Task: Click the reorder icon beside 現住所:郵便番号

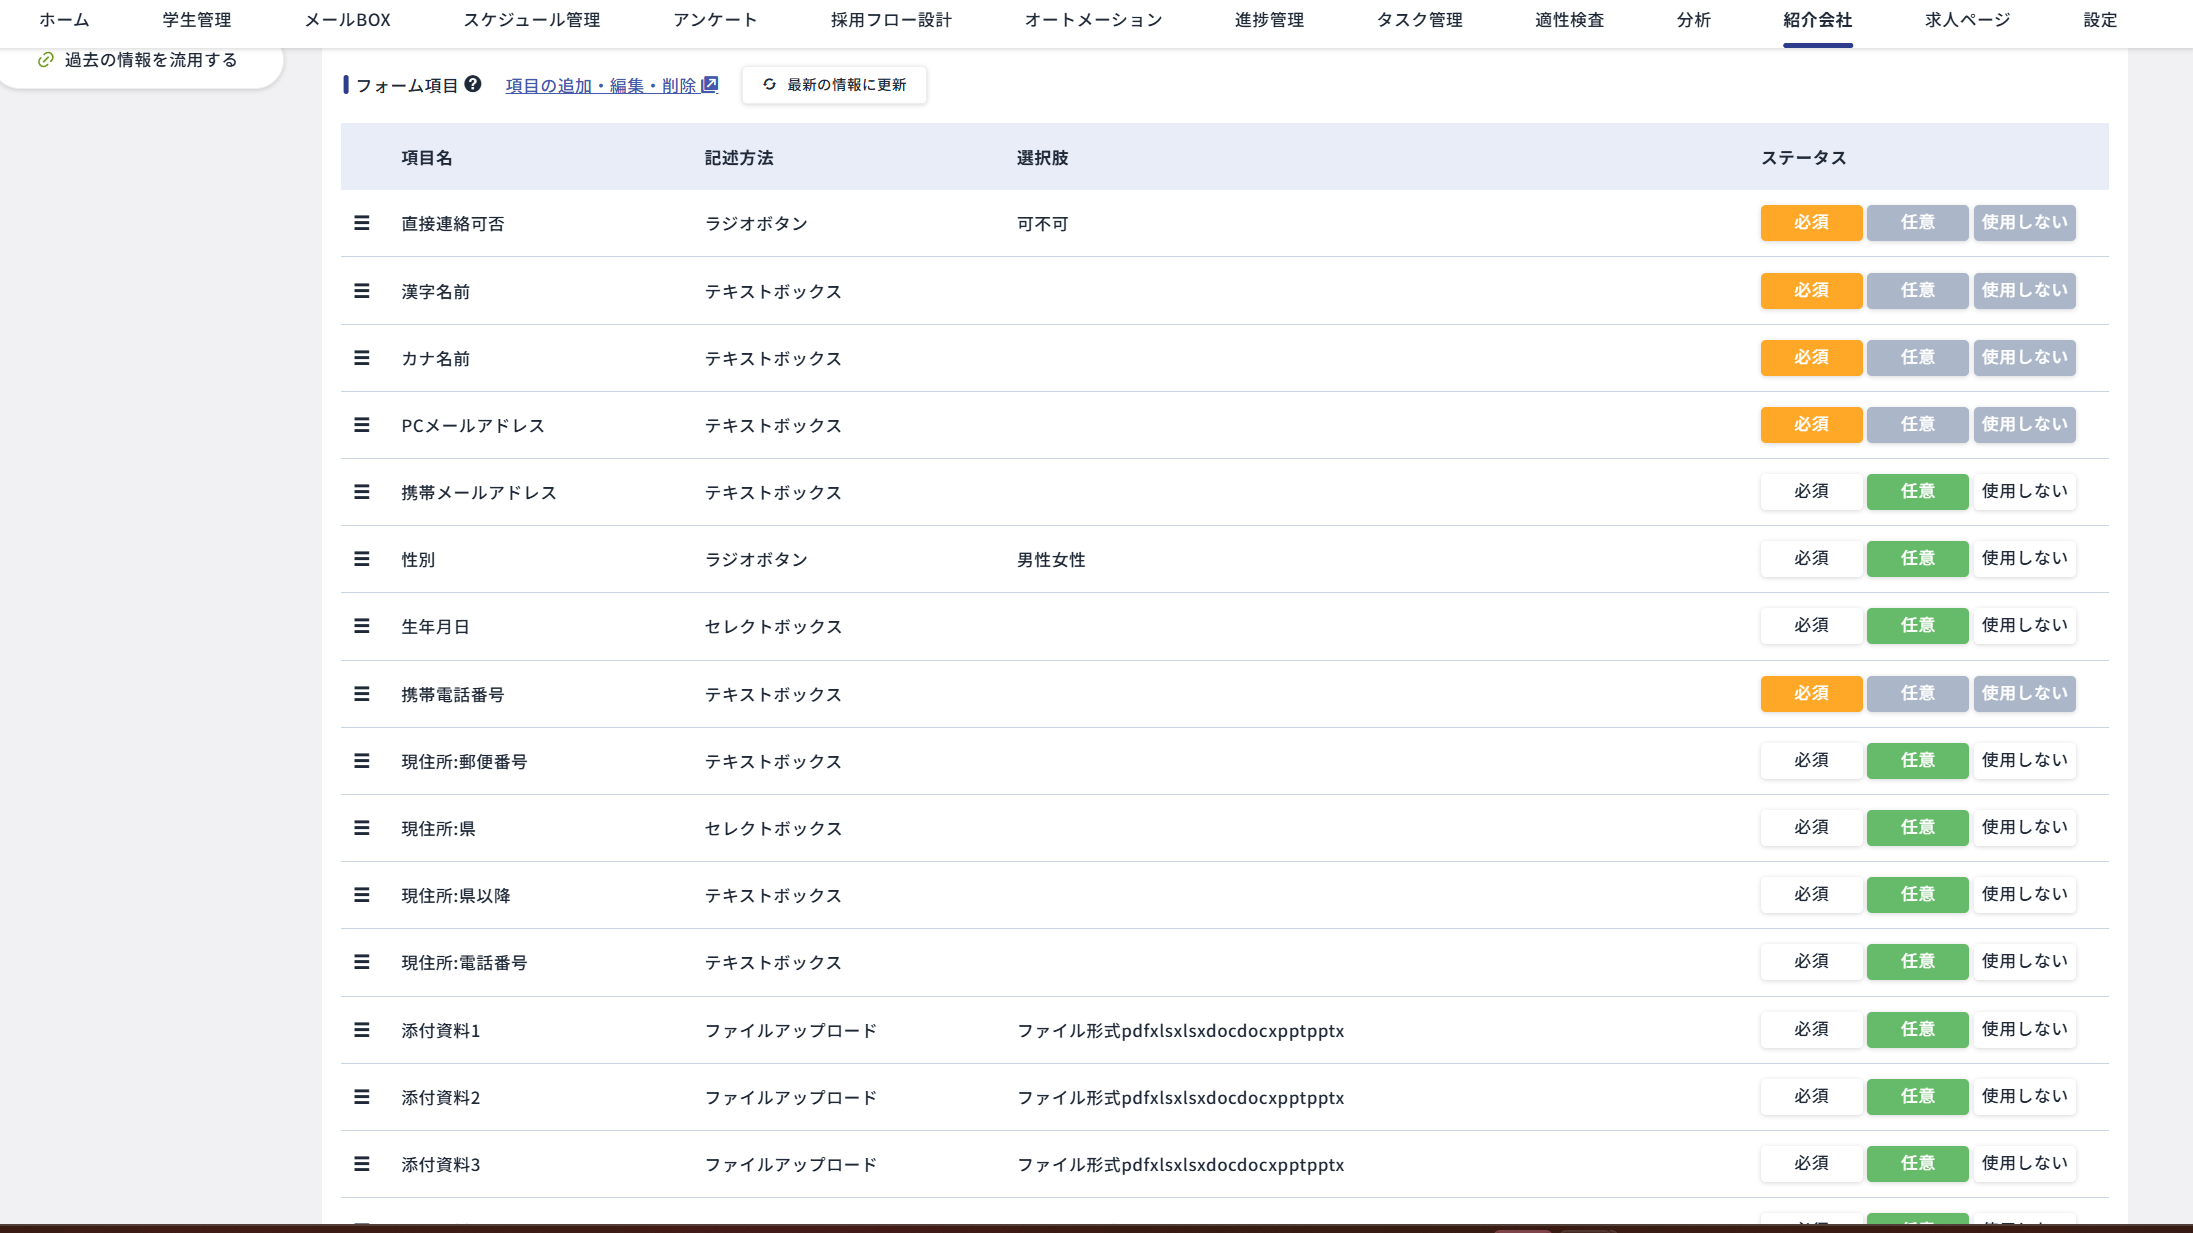Action: [362, 760]
